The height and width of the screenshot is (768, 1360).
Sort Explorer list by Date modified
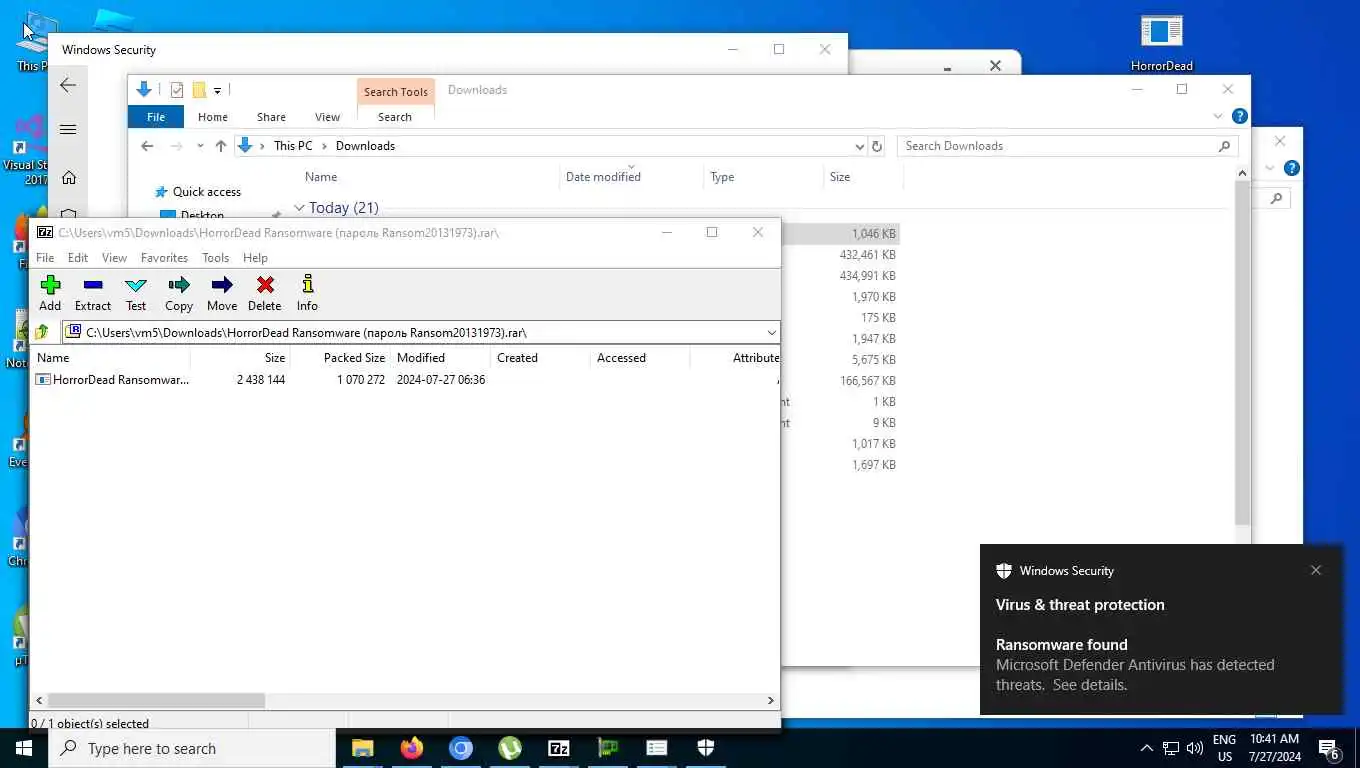click(603, 177)
